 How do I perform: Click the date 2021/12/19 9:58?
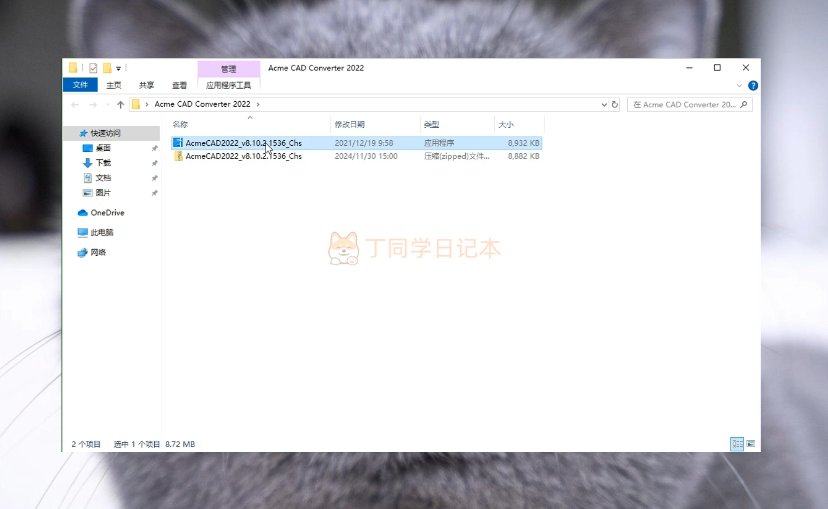coord(364,143)
